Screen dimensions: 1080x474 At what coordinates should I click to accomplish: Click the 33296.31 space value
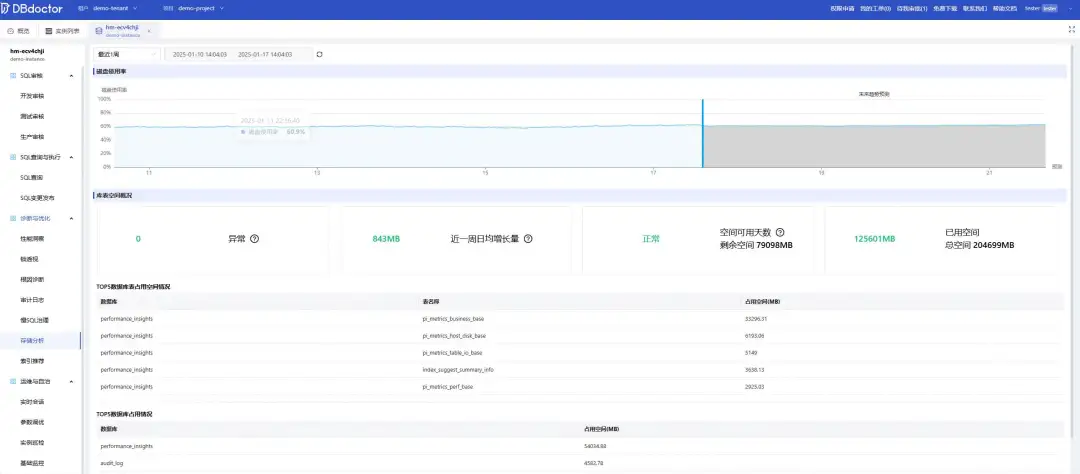[x=756, y=319]
